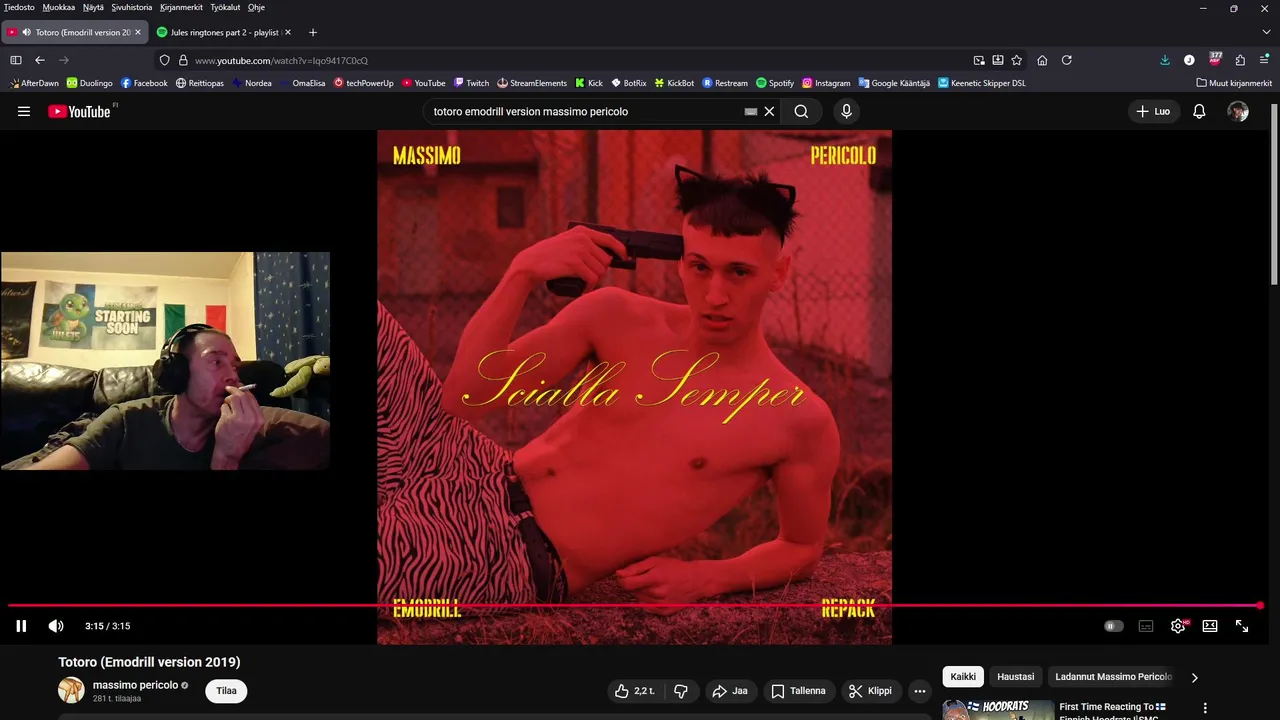Reload the current page

click(x=1067, y=60)
